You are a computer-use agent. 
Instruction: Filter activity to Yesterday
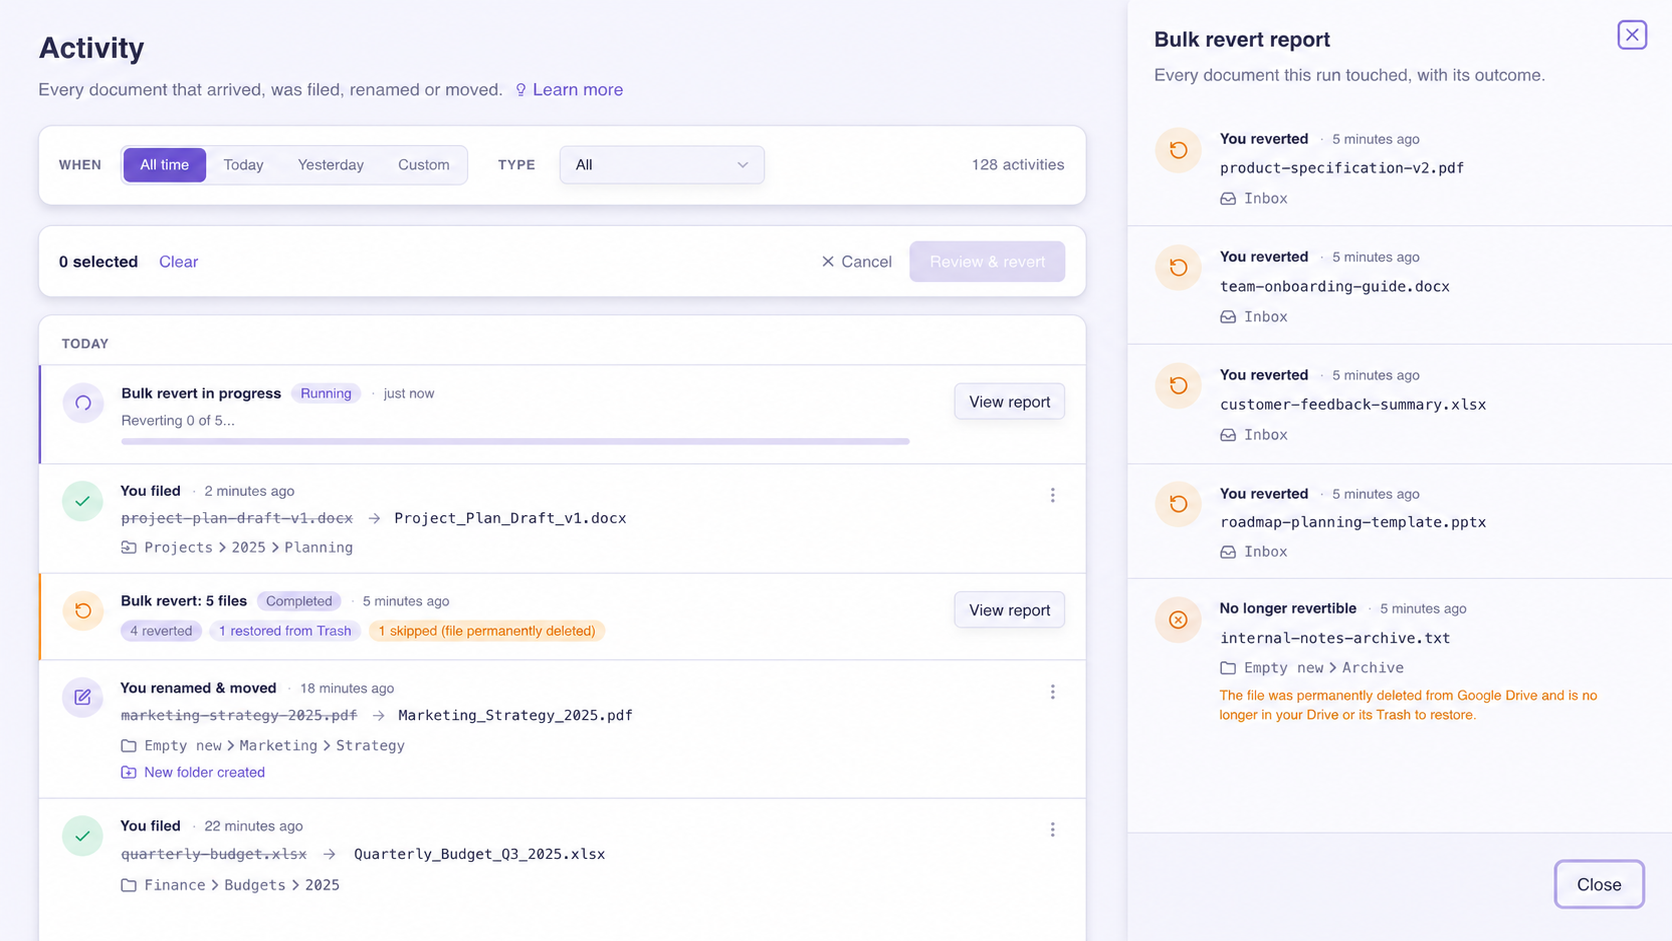(x=331, y=165)
